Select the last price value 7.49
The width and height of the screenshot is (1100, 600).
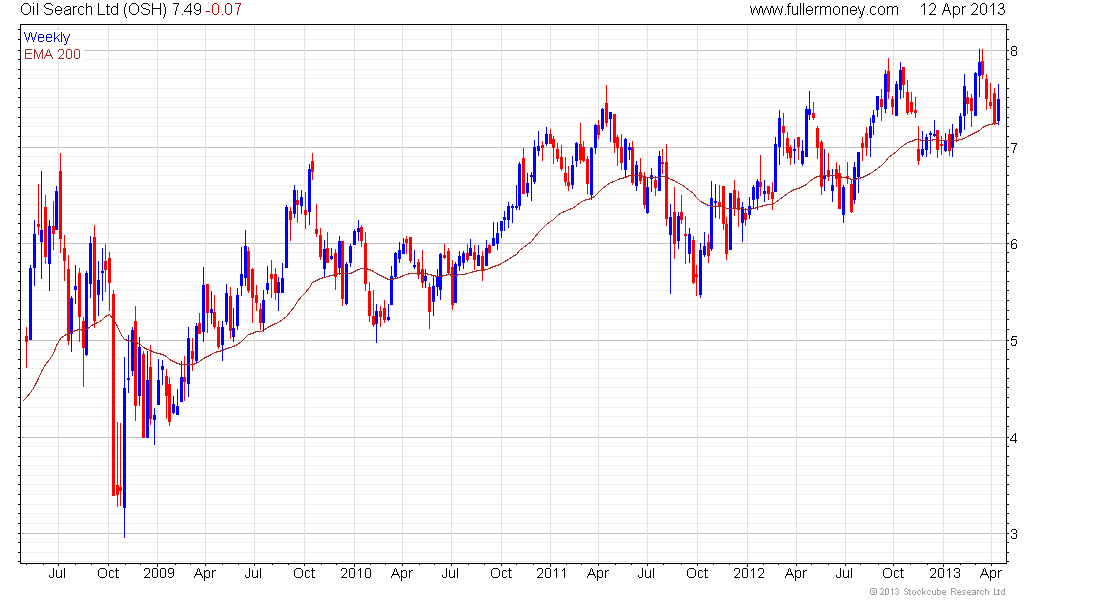pyautogui.click(x=187, y=10)
